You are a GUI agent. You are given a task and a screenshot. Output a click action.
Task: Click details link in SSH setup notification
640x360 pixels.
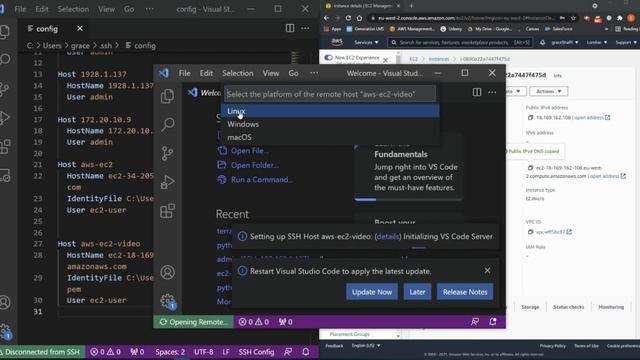tap(388, 236)
